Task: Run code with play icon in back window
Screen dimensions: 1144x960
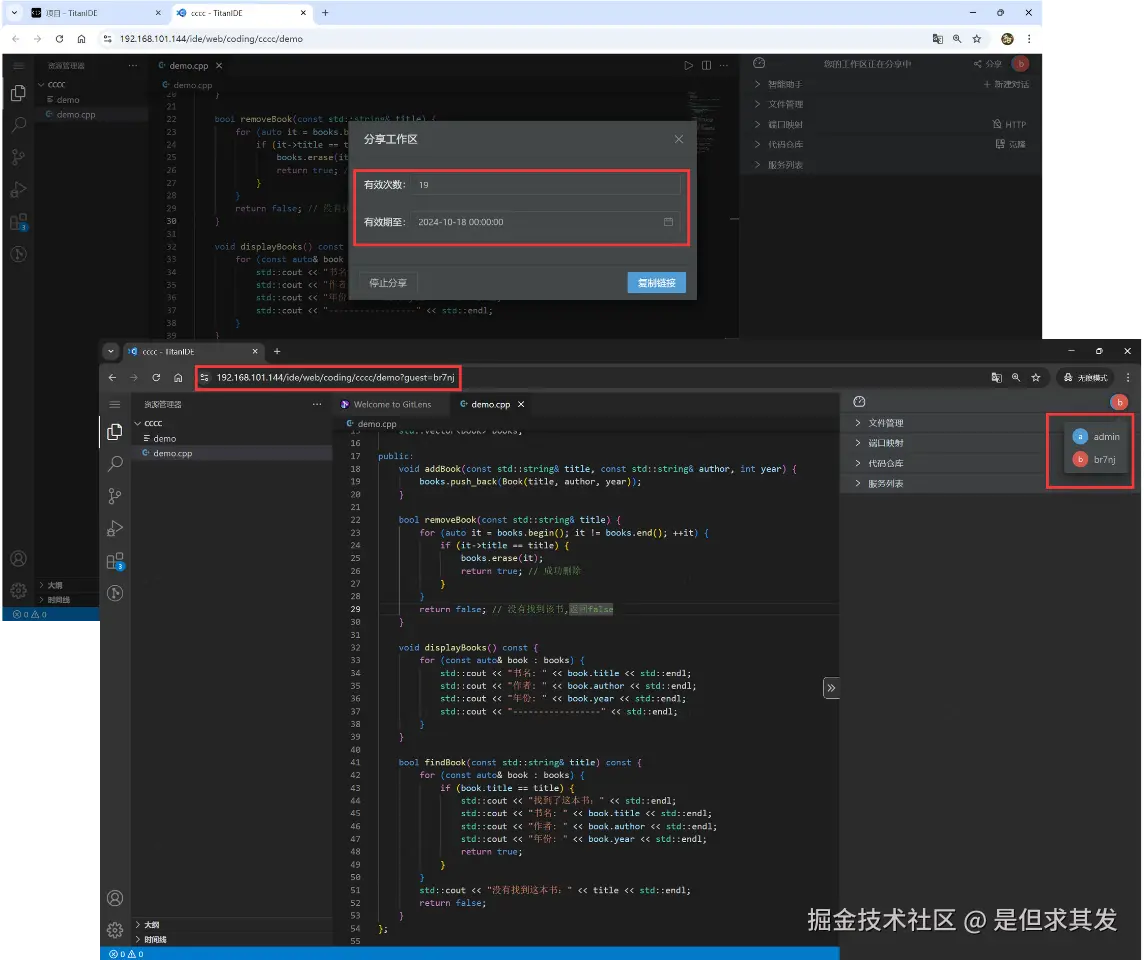Action: (x=688, y=66)
